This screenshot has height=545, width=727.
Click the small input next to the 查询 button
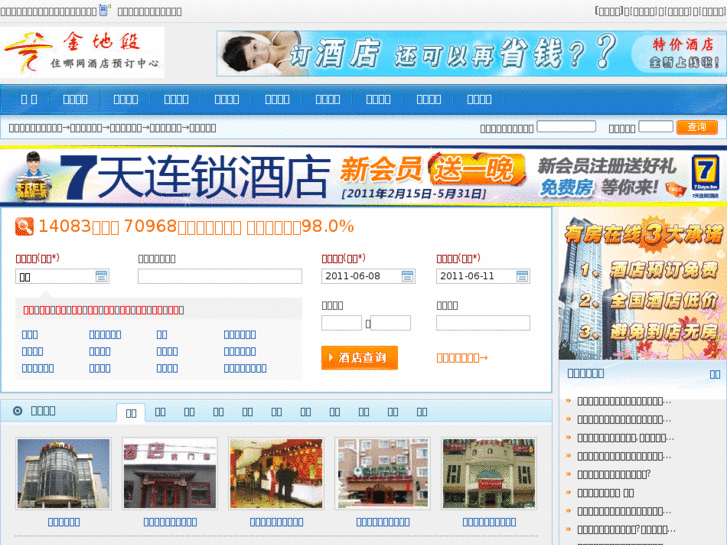click(656, 127)
